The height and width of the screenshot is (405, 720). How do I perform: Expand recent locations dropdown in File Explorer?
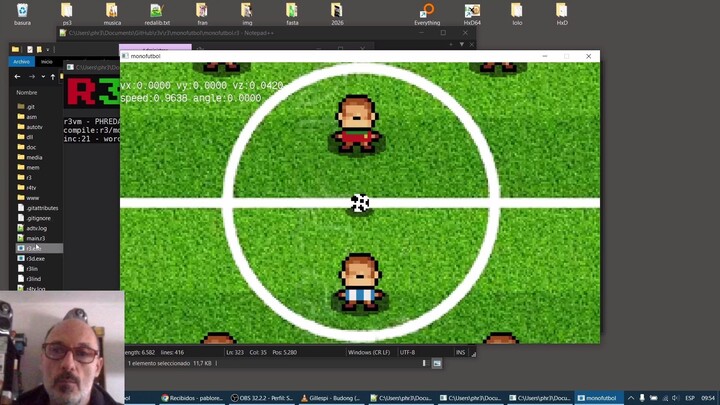(43, 77)
